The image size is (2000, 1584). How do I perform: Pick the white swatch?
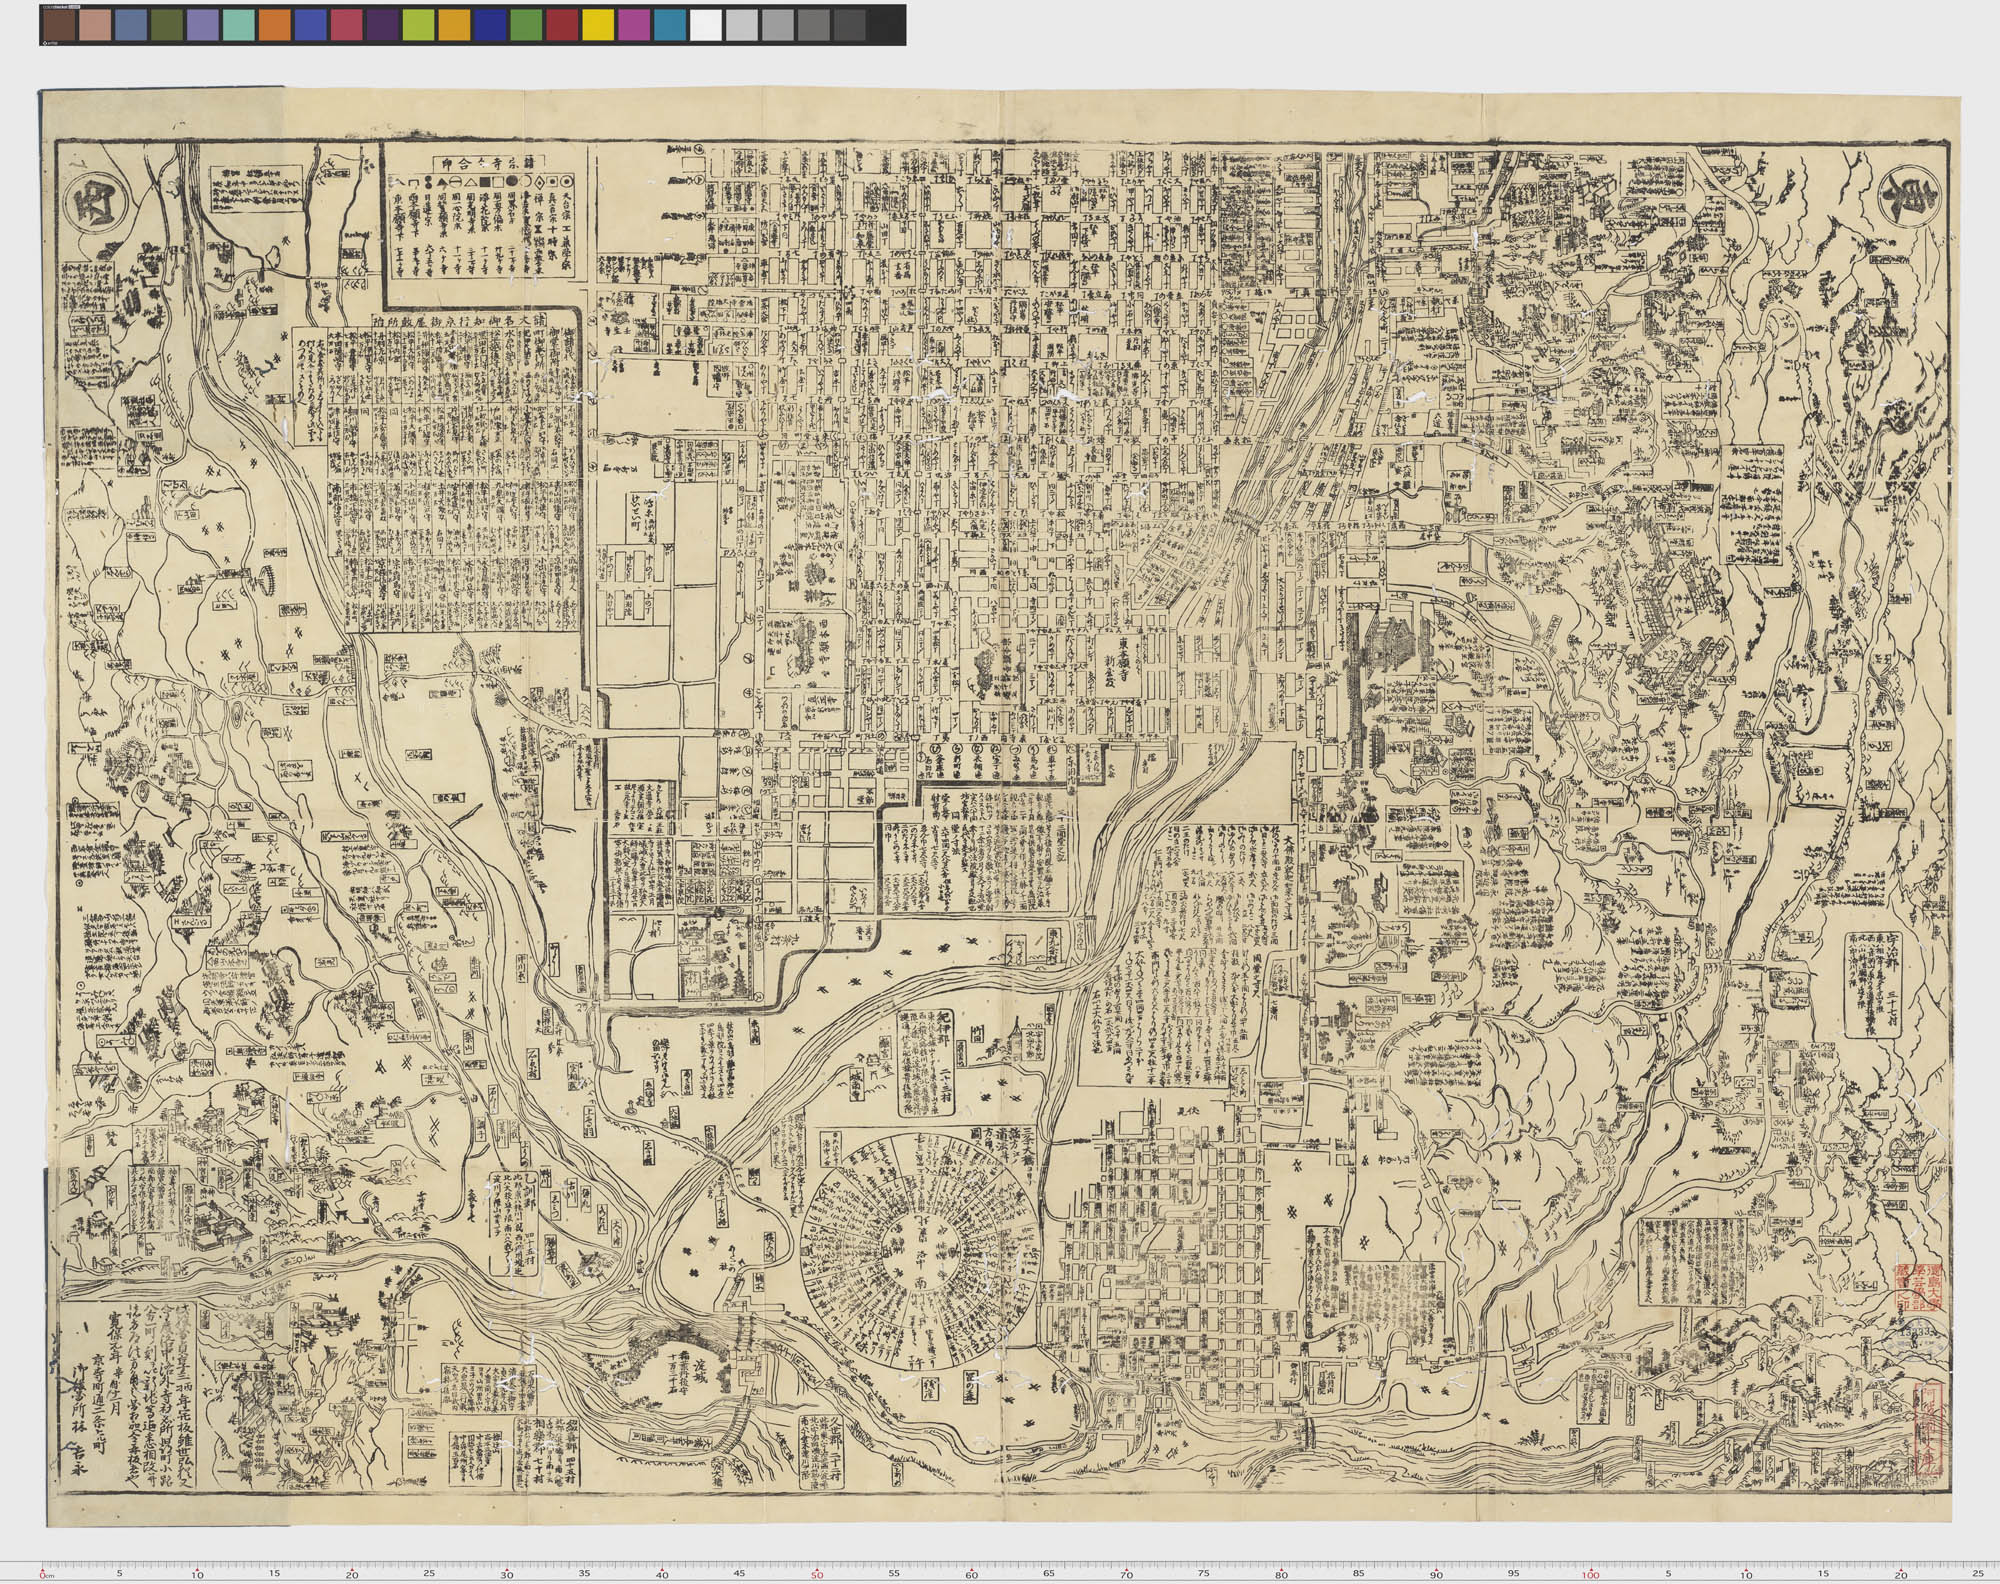point(706,26)
